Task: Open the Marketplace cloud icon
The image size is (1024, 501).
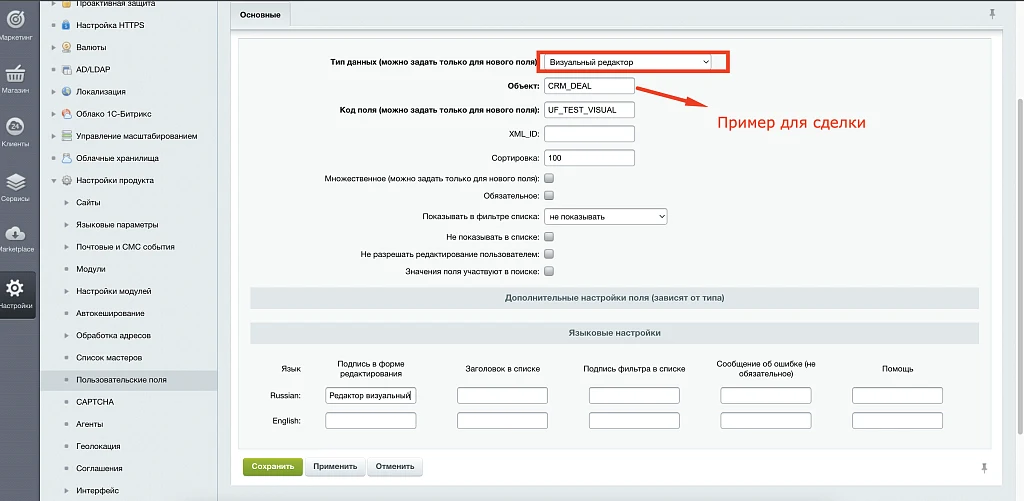Action: tap(16, 233)
